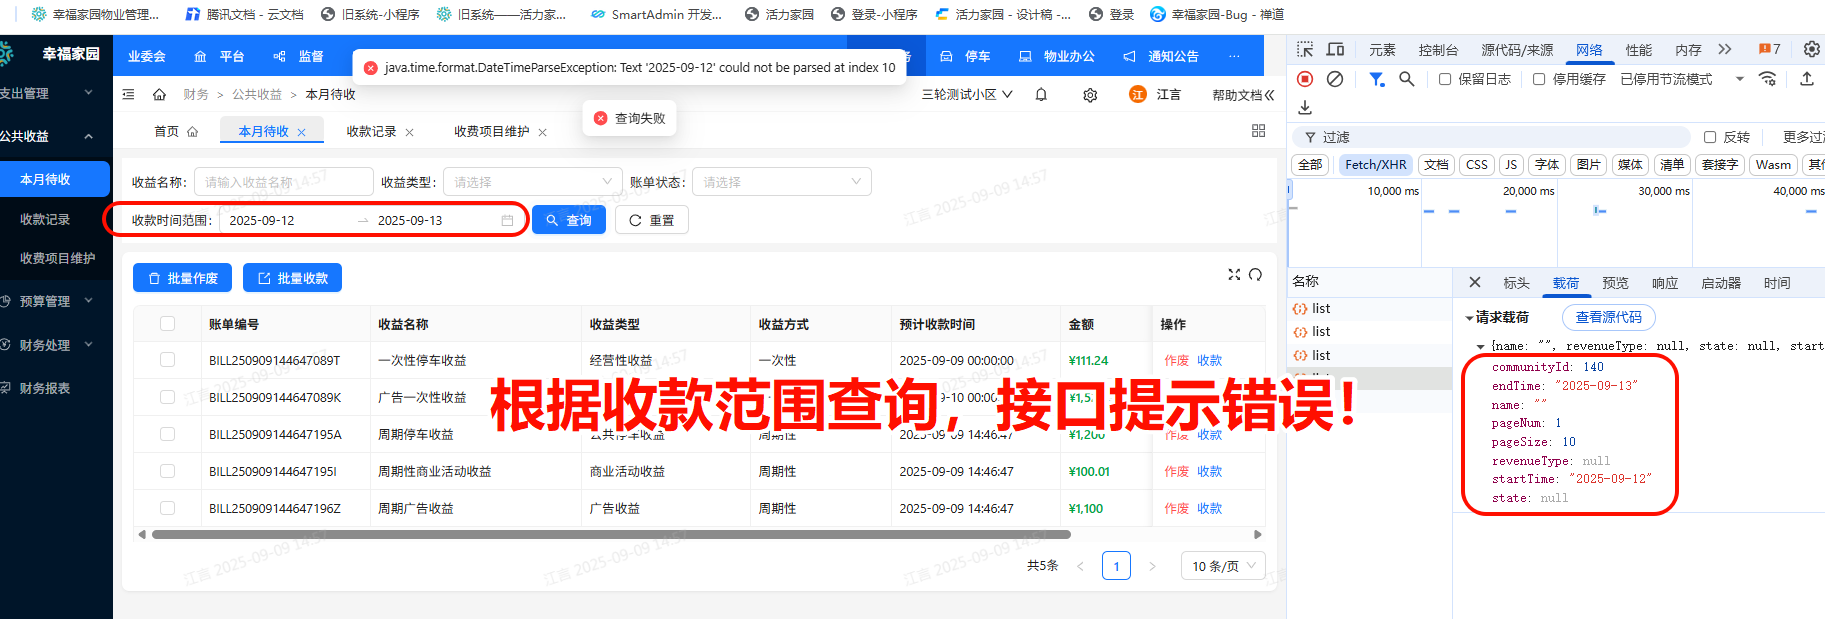
Task: Check the 停用缓存 checkbox
Action: pos(1539,79)
